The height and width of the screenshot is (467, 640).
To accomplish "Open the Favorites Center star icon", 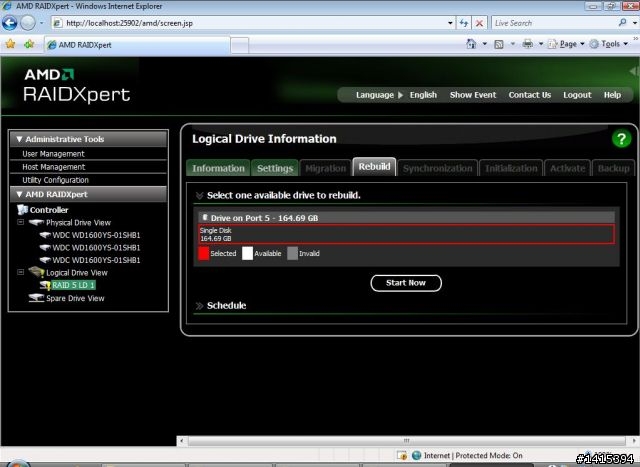I will pos(10,44).
